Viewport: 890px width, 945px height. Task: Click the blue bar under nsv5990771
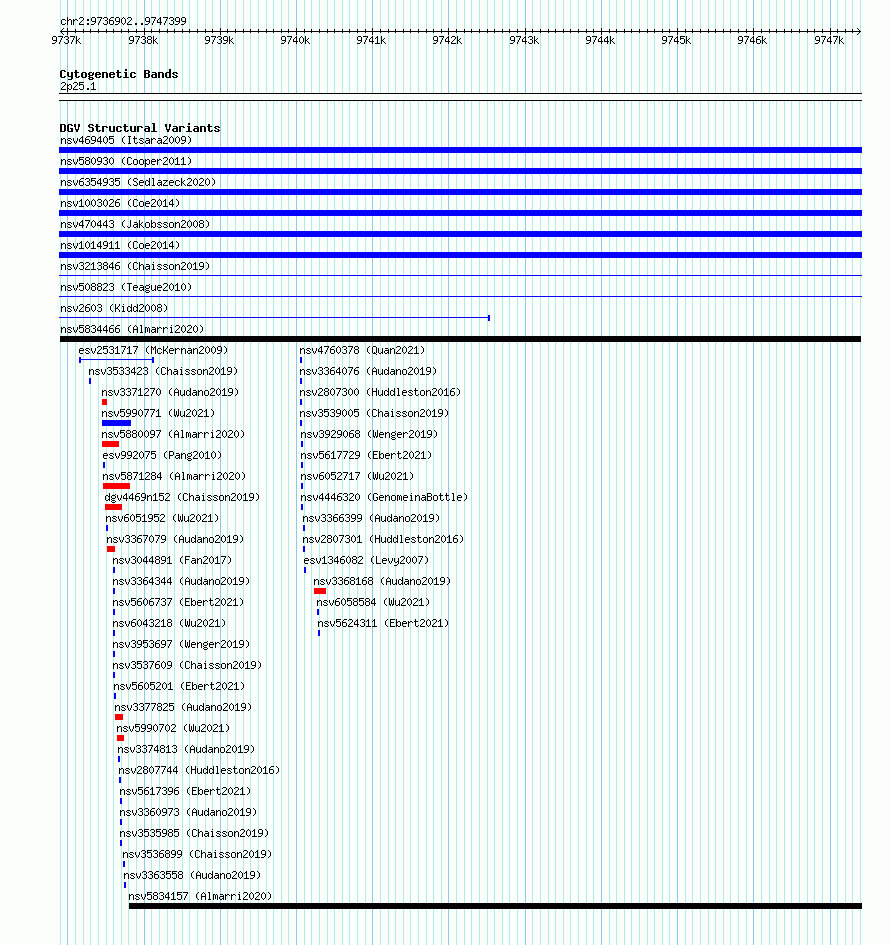point(116,423)
